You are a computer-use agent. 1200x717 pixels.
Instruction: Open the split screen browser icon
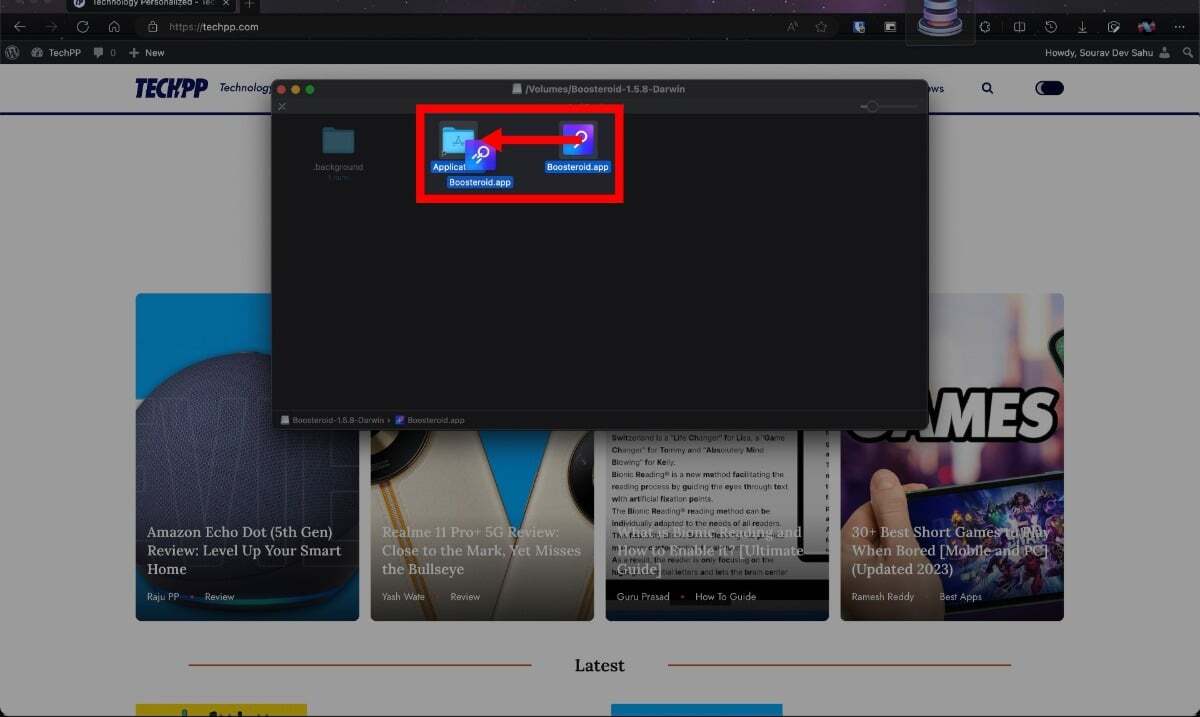[1019, 27]
